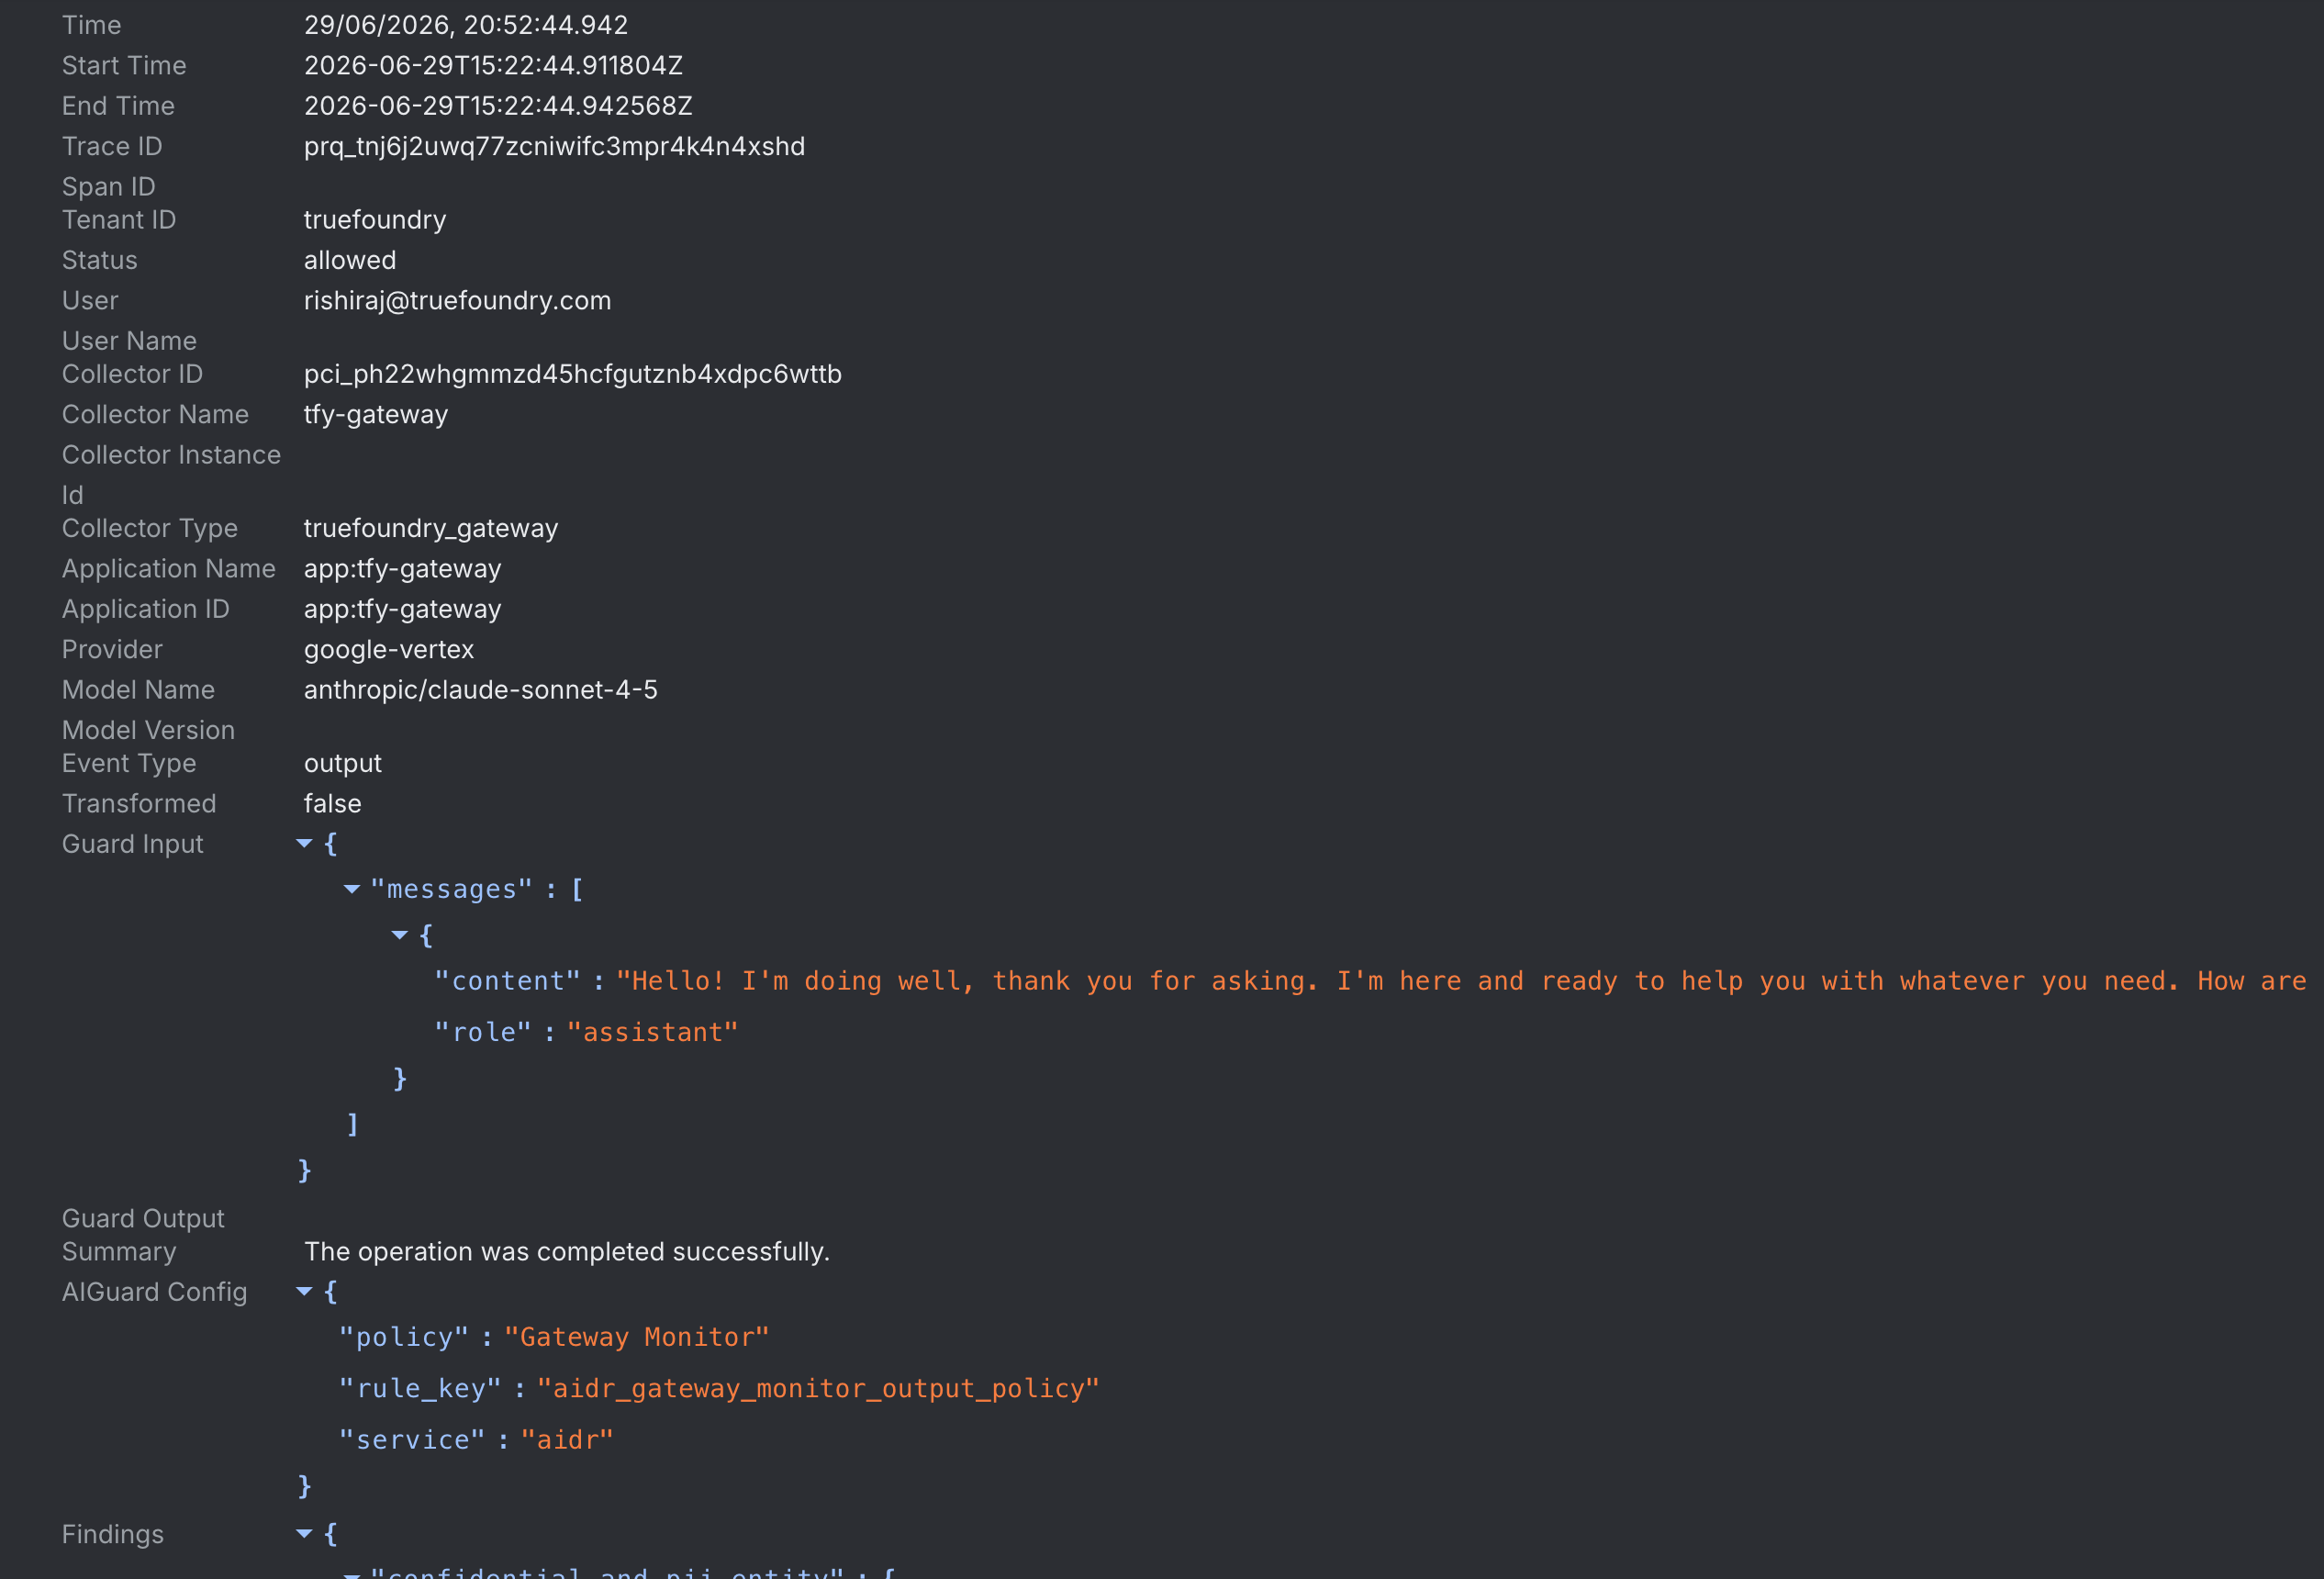Click the rule_key value aidr_gateway_monitor_output_policy

pyautogui.click(x=818, y=1388)
